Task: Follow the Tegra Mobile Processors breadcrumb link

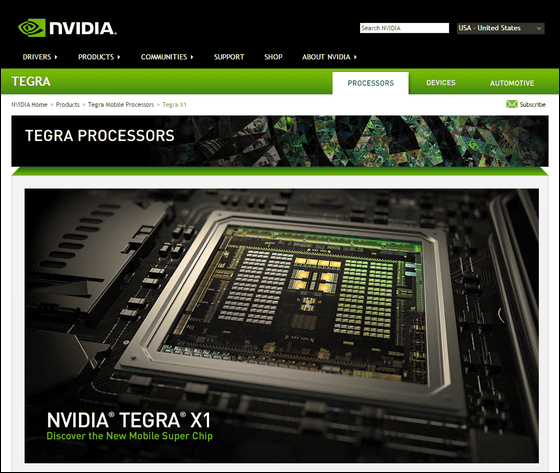Action: click(121, 104)
